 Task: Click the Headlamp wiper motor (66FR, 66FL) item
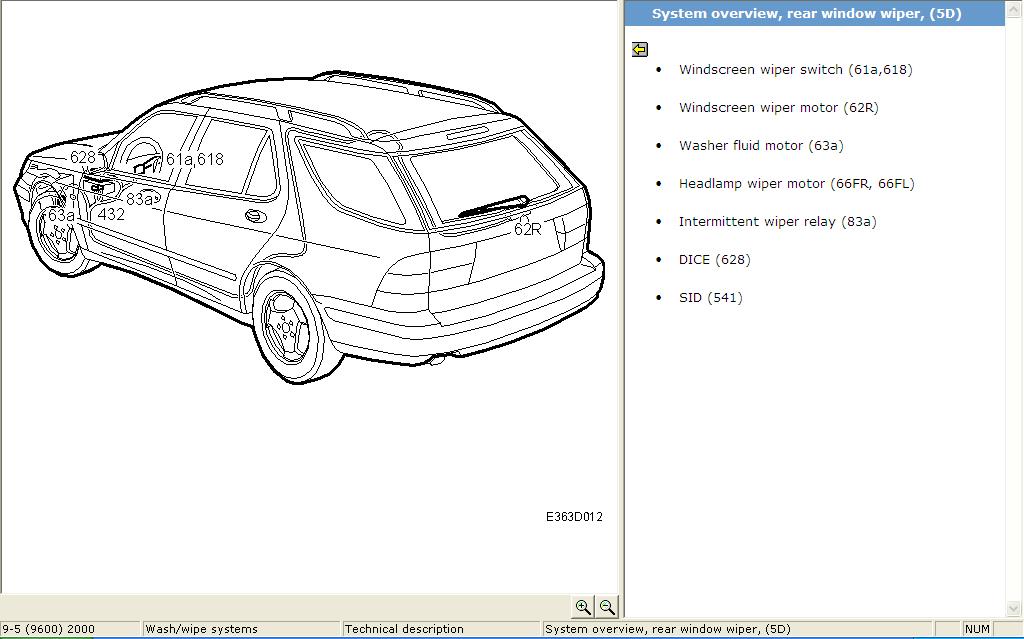click(x=796, y=184)
